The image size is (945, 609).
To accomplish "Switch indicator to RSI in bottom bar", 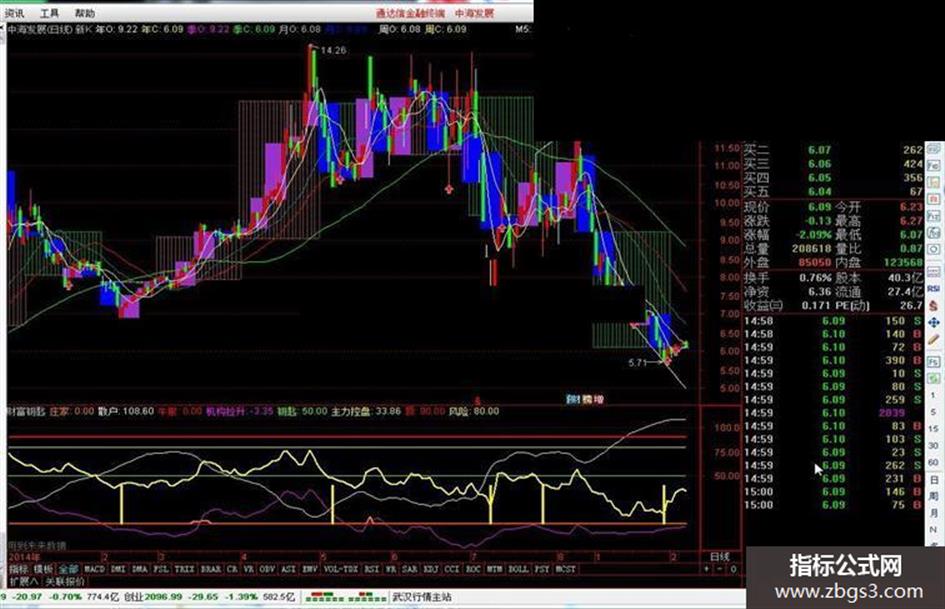I will click(x=372, y=569).
